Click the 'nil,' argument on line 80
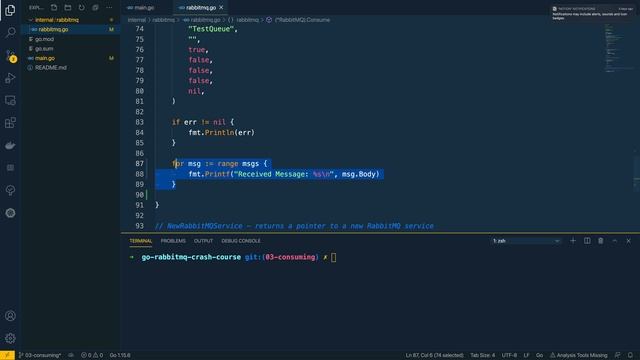640x360 pixels. pyautogui.click(x=196, y=91)
